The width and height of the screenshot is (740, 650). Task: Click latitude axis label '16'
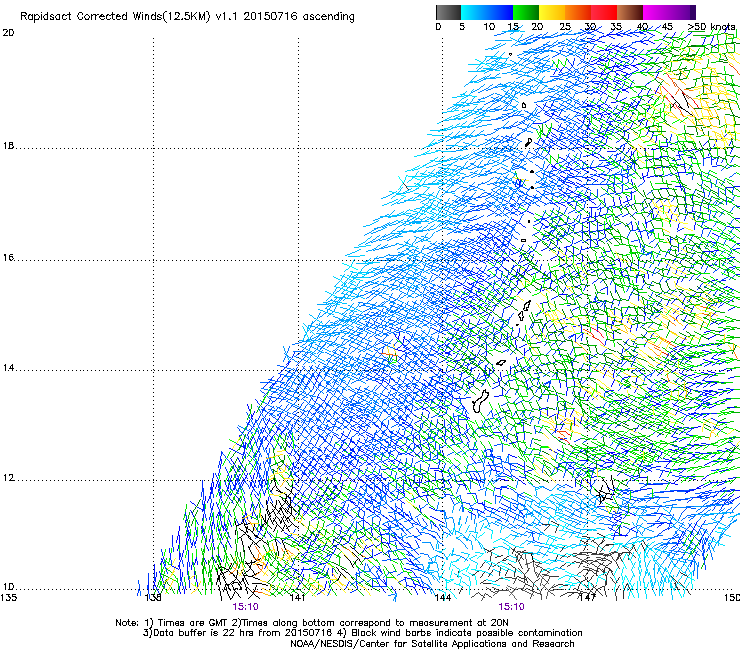(8, 257)
